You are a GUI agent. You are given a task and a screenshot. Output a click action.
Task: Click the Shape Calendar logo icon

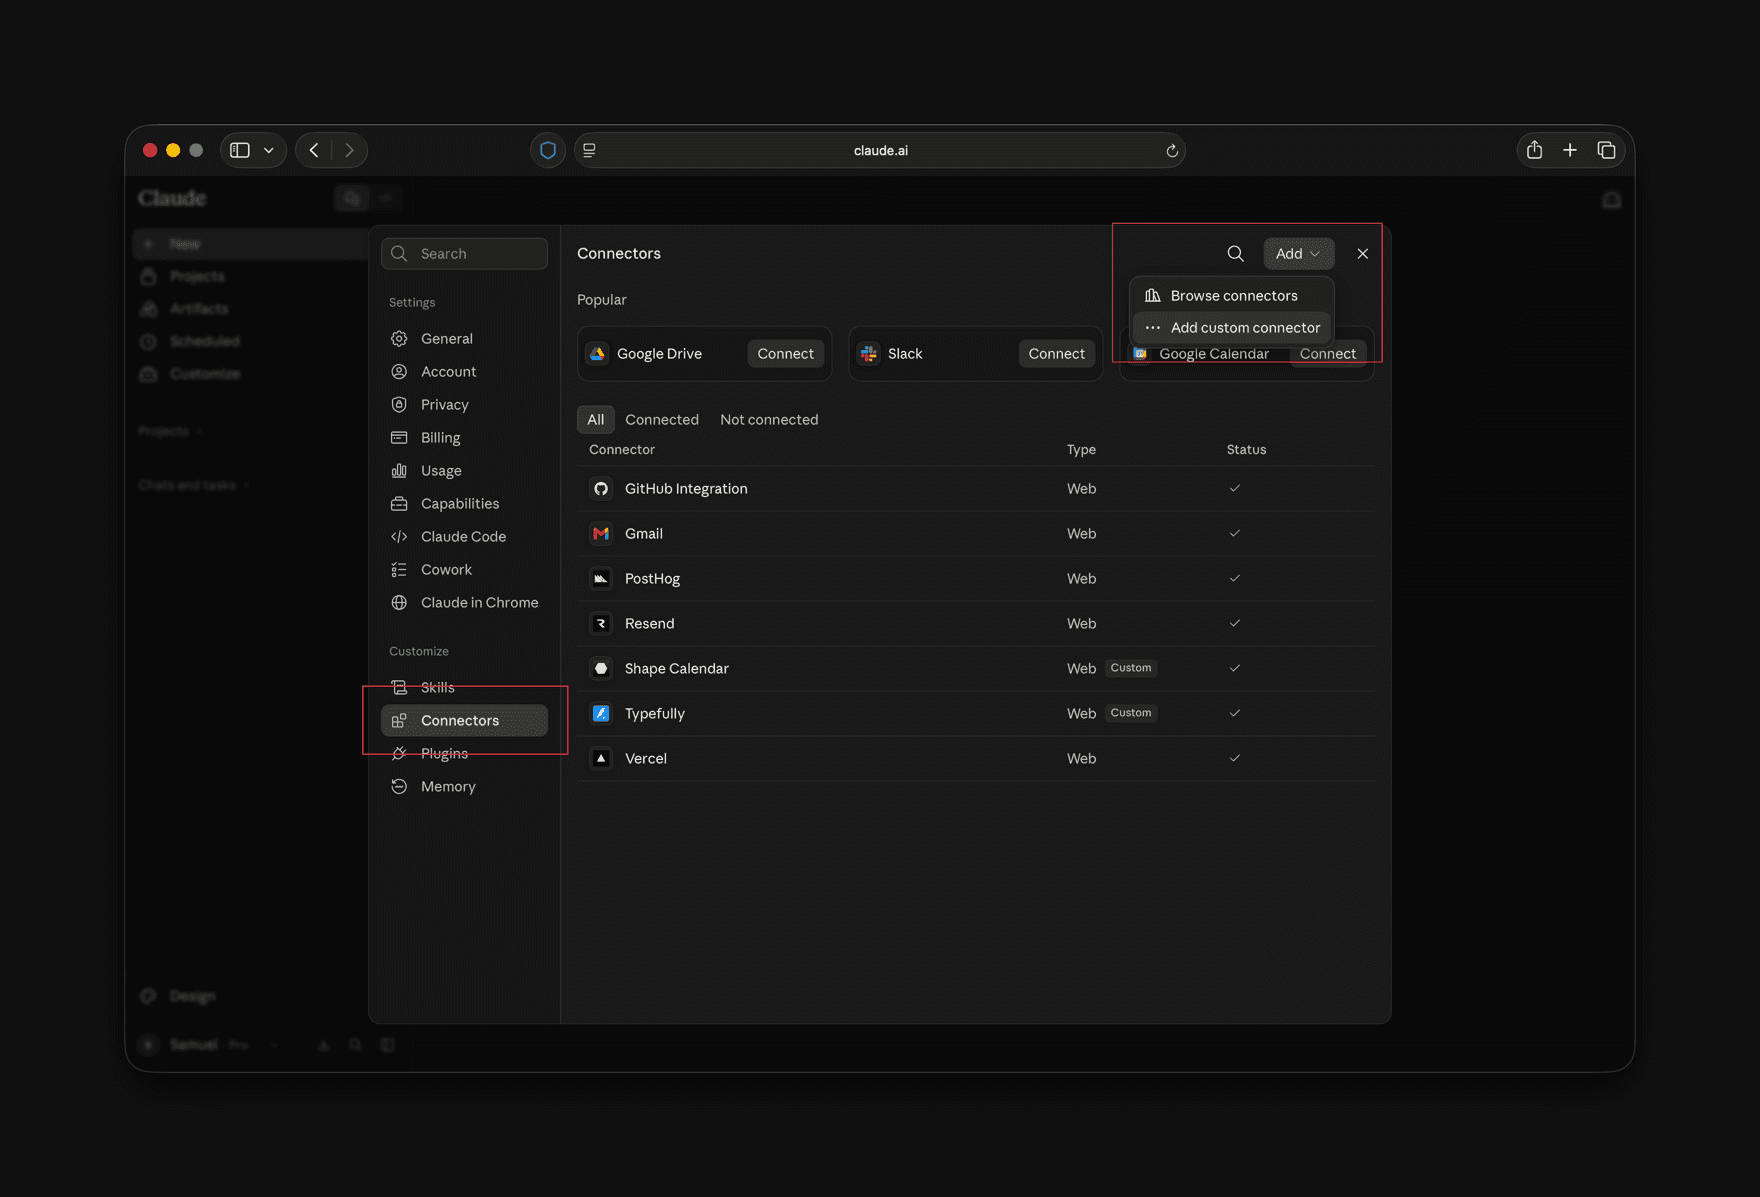pyautogui.click(x=601, y=668)
